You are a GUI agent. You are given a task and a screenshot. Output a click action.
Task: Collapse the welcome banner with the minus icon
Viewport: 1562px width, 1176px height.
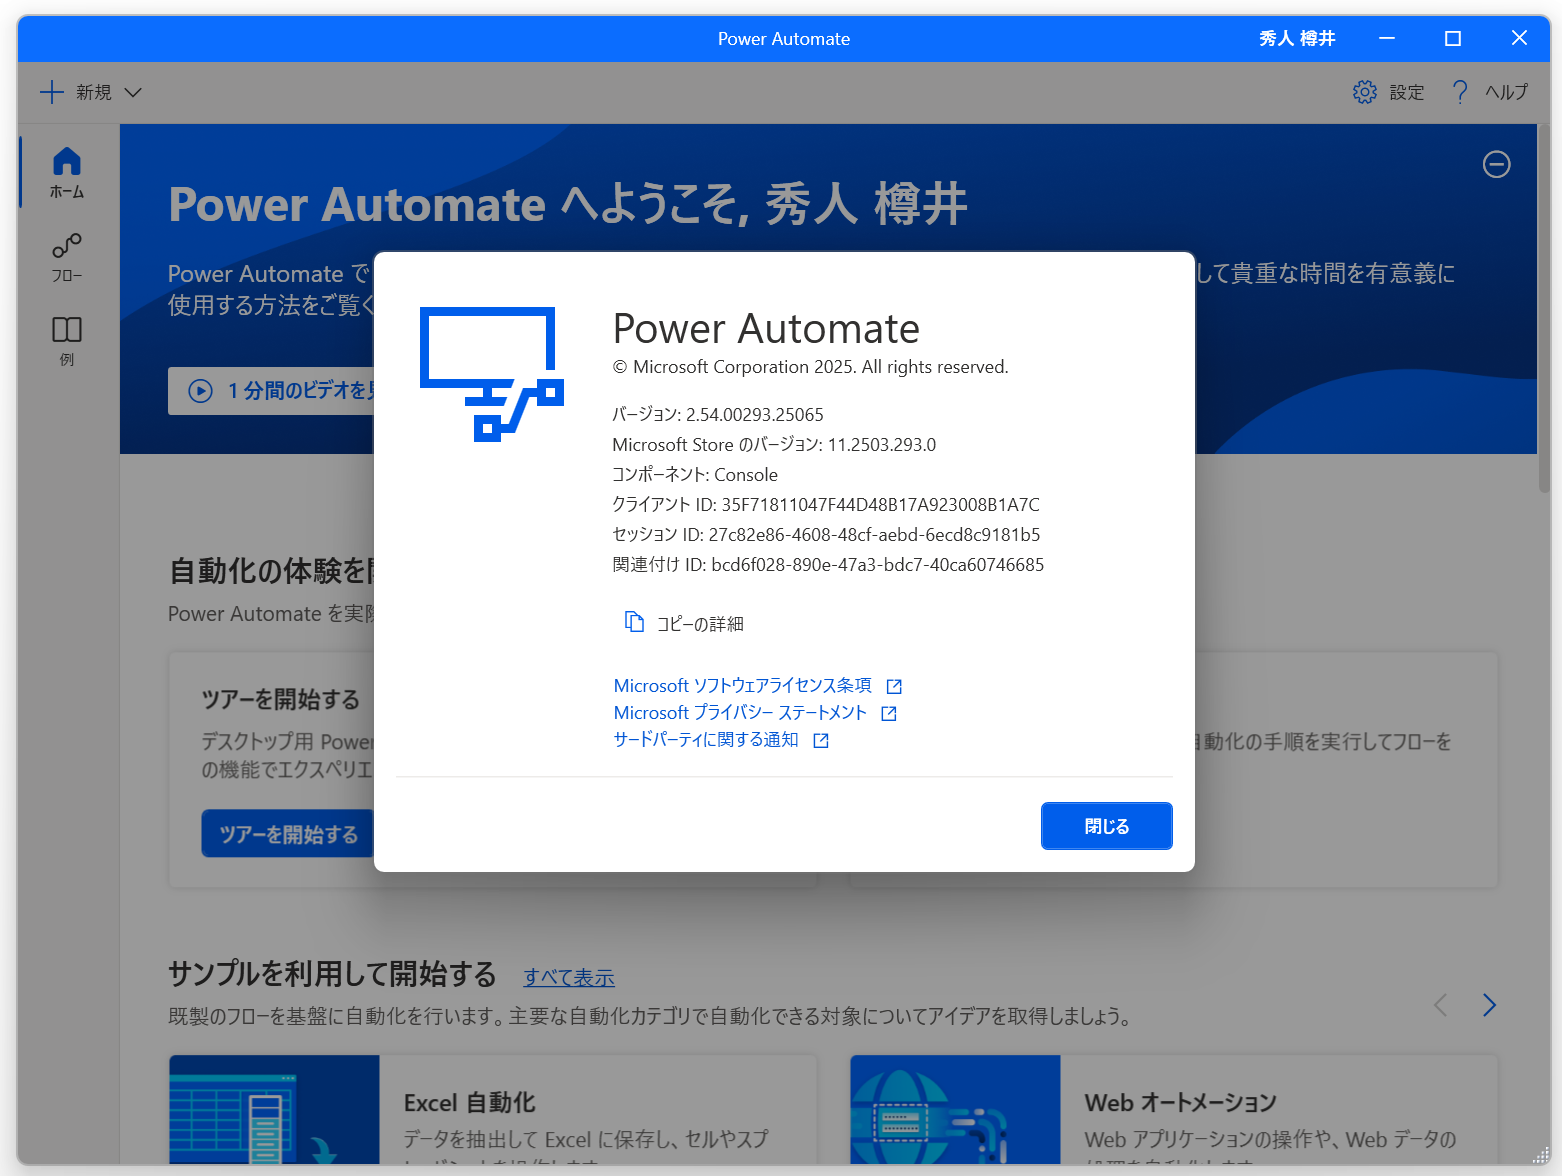coord(1496,164)
